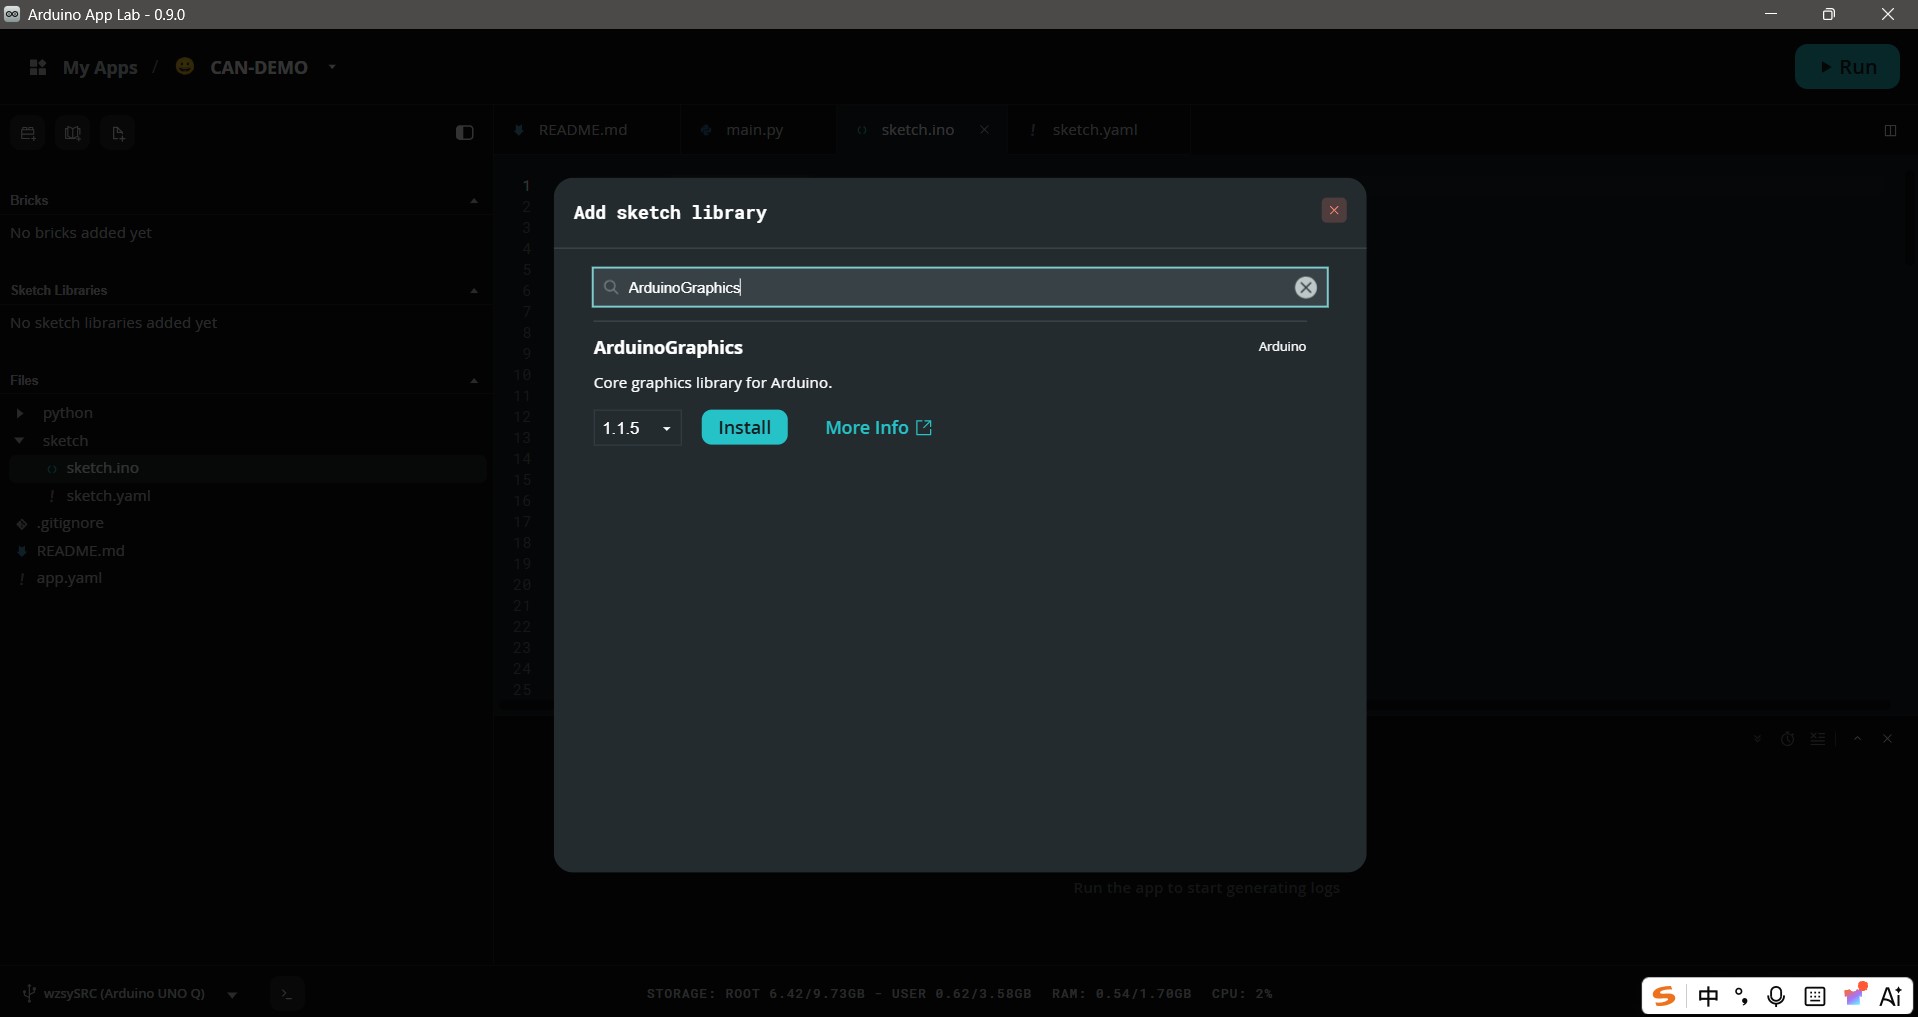Go to My Apps
1918x1017 pixels.
[x=100, y=68]
